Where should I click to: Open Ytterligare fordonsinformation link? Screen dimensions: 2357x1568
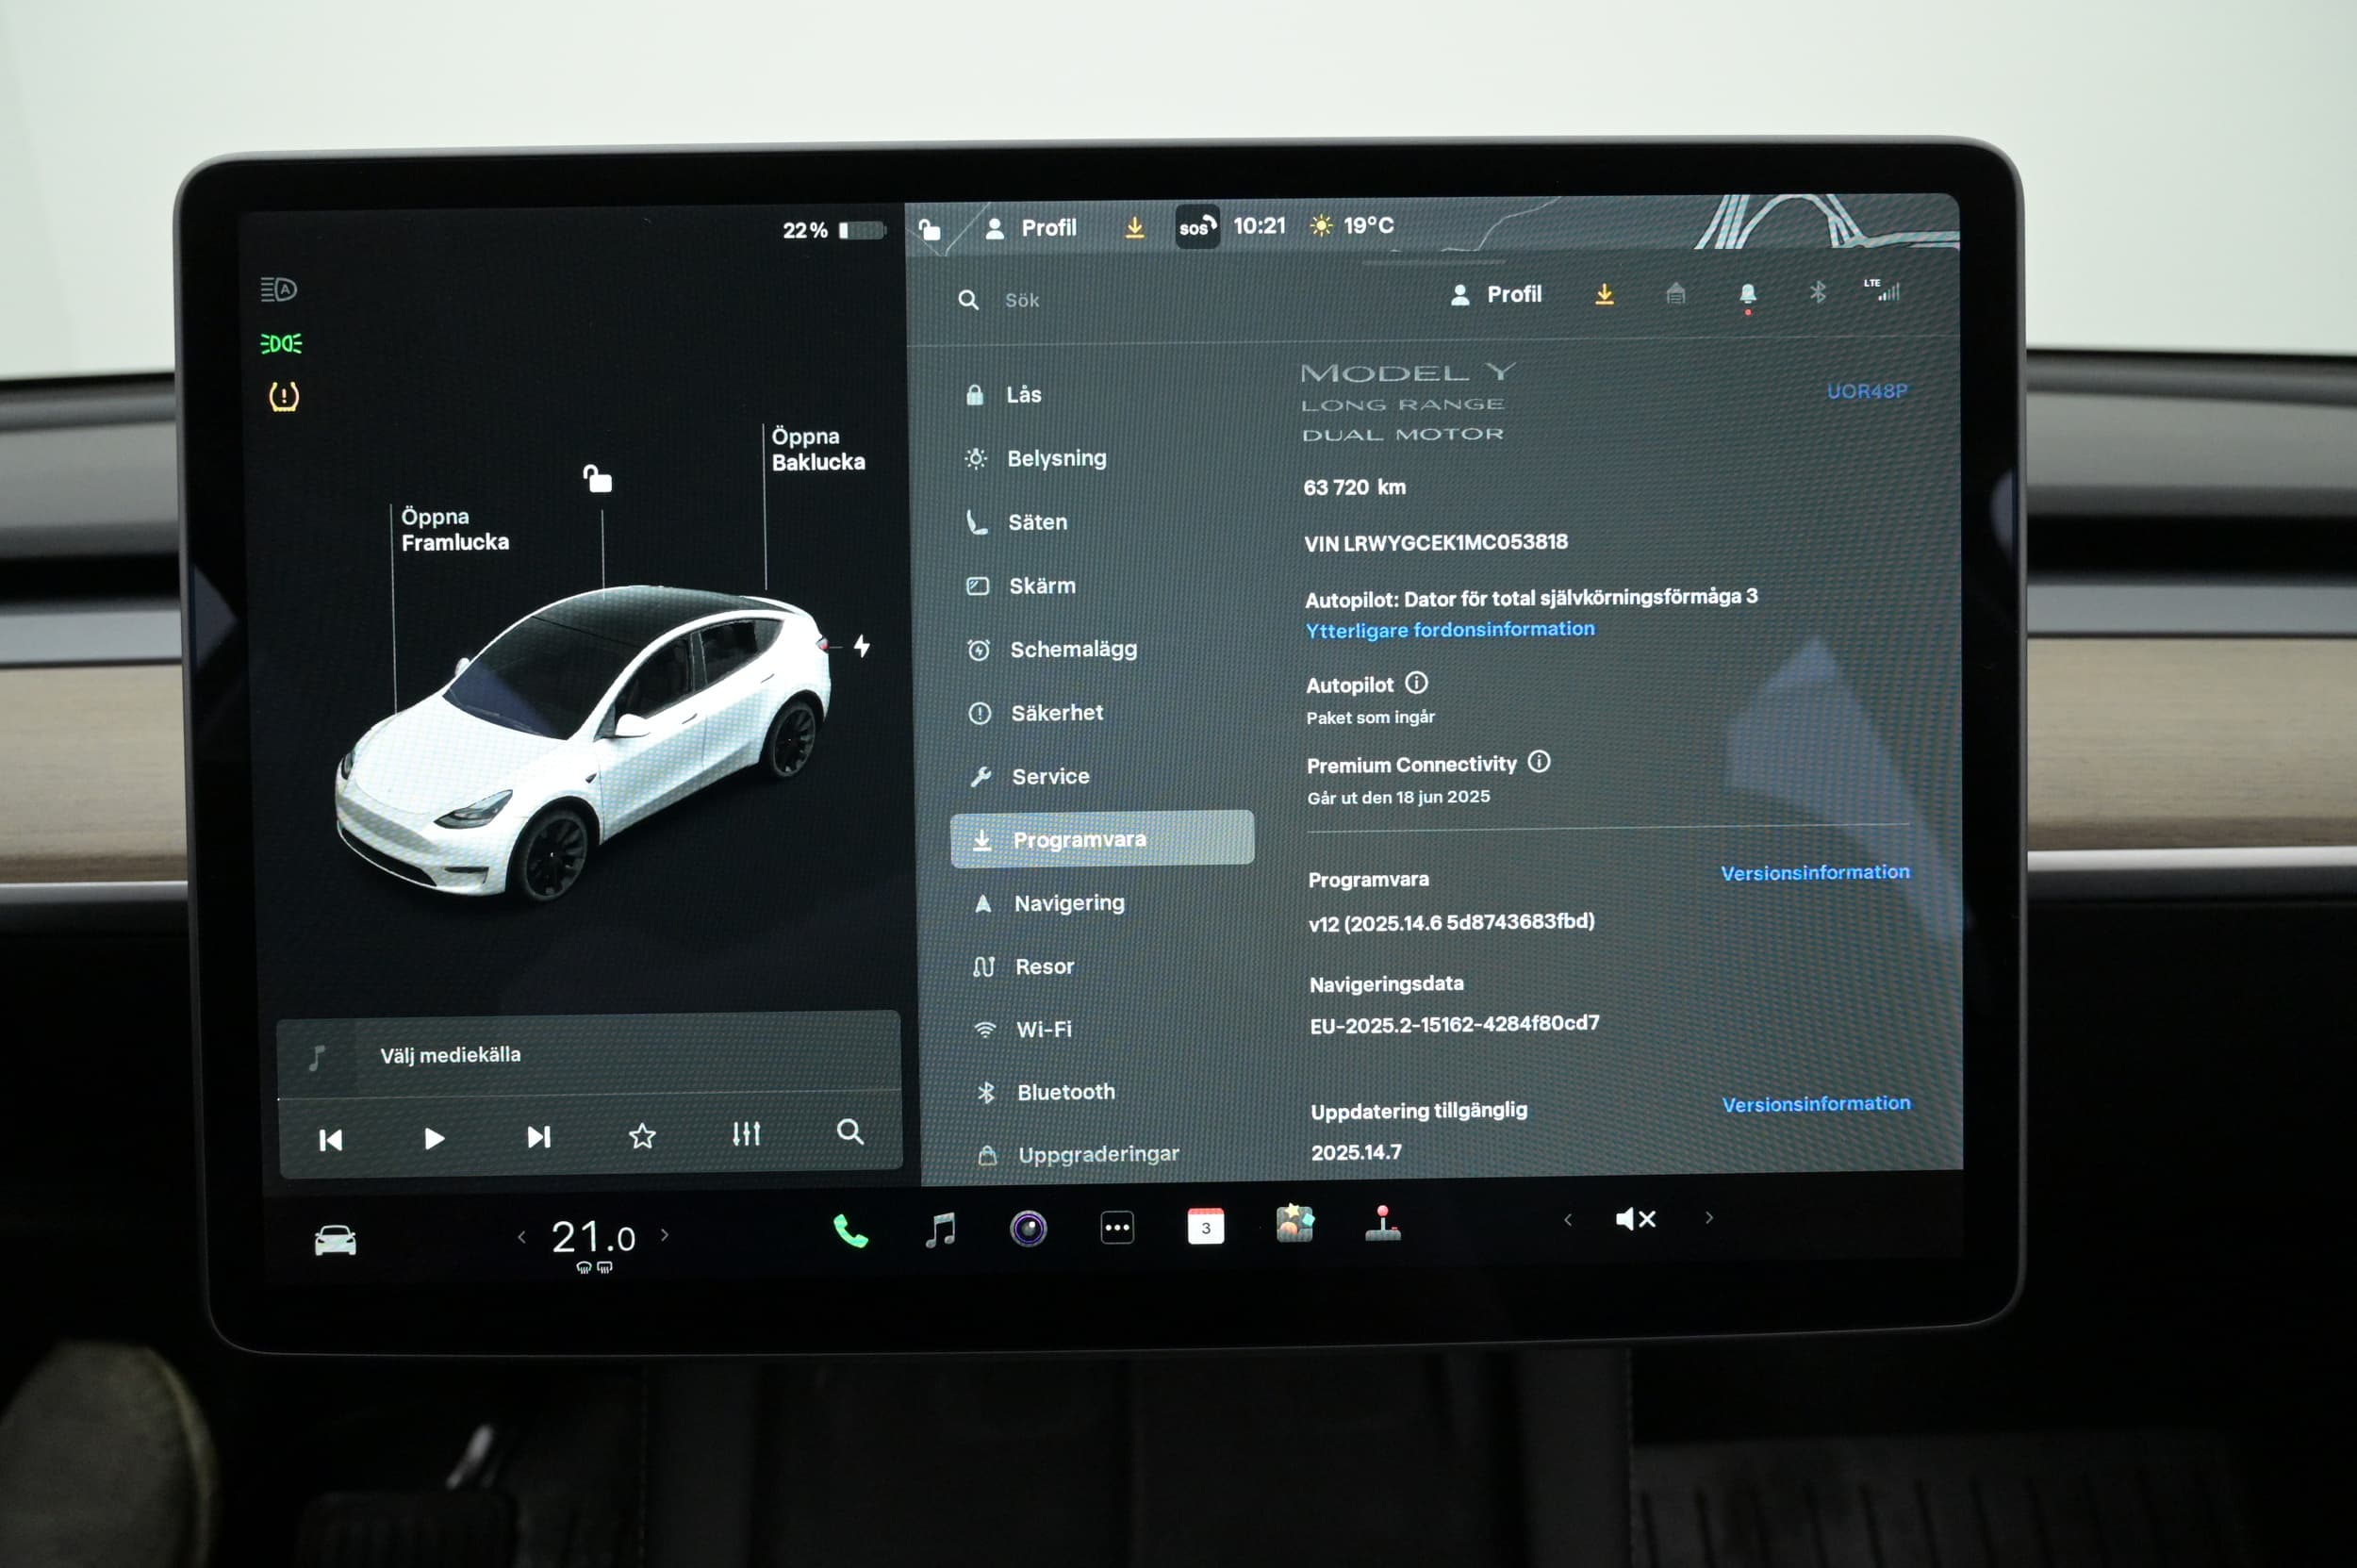point(1450,629)
